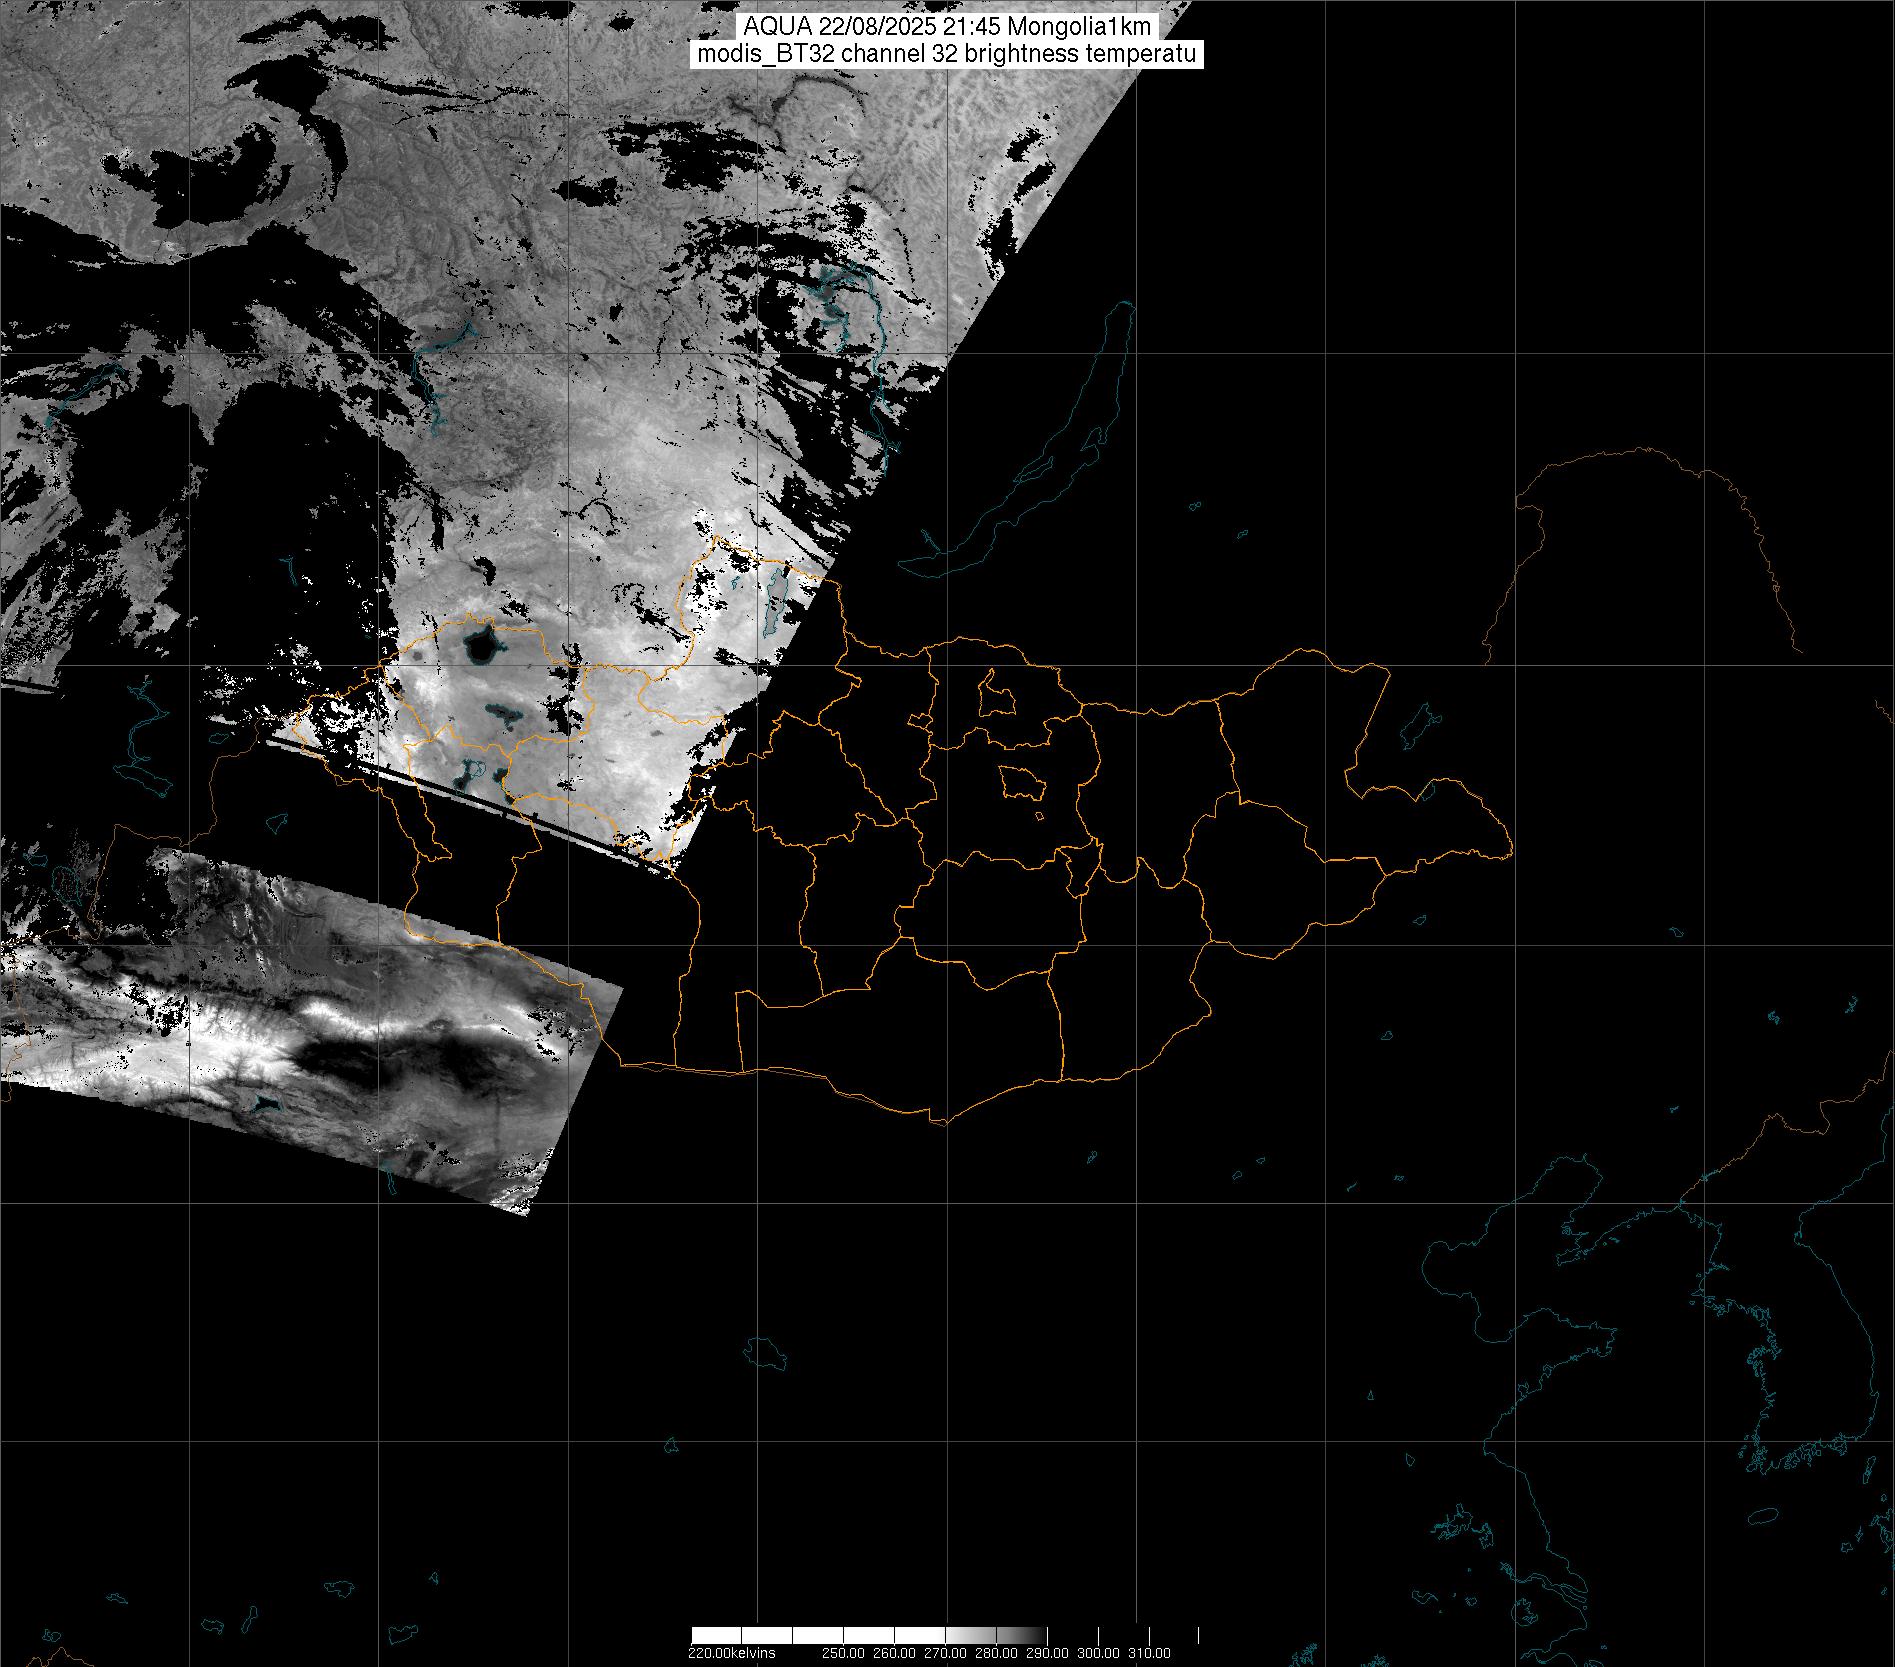The width and height of the screenshot is (1895, 1667).
Task: Click the large dark Uvs lake in northwest Mongolia
Action: [x=480, y=645]
